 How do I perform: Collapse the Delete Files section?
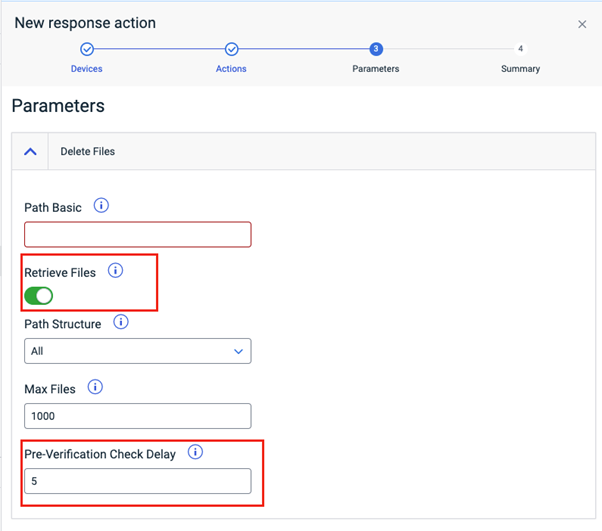coord(30,152)
